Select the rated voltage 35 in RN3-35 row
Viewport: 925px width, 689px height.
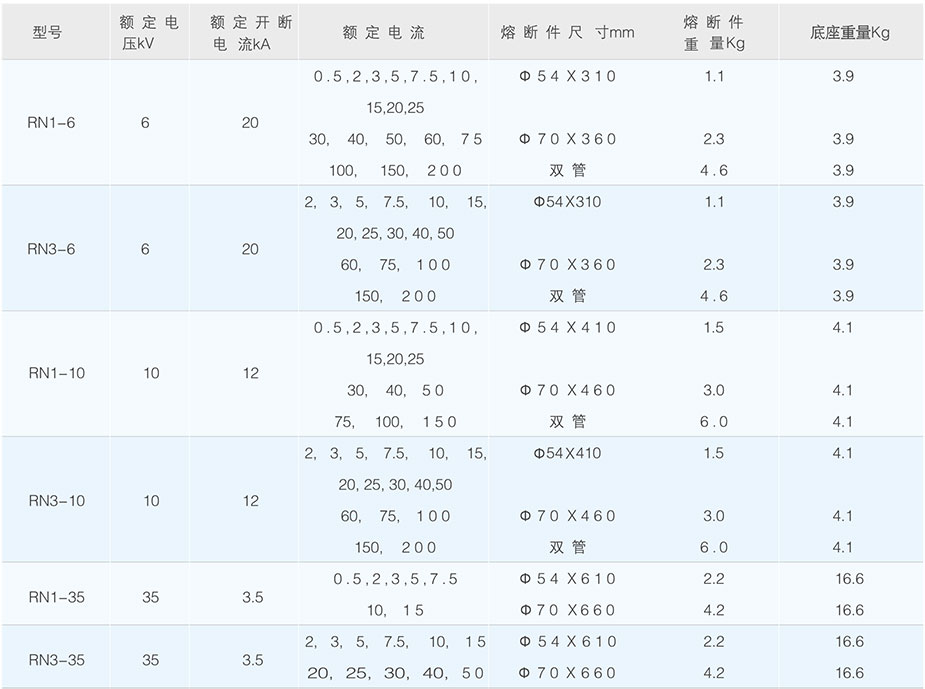click(150, 660)
